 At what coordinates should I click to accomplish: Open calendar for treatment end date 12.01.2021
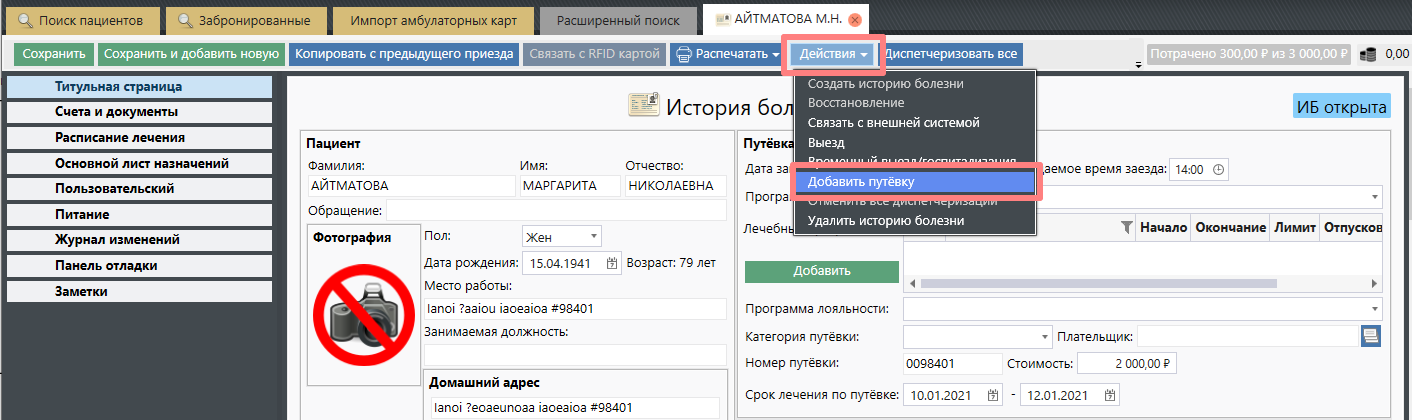click(x=1110, y=395)
